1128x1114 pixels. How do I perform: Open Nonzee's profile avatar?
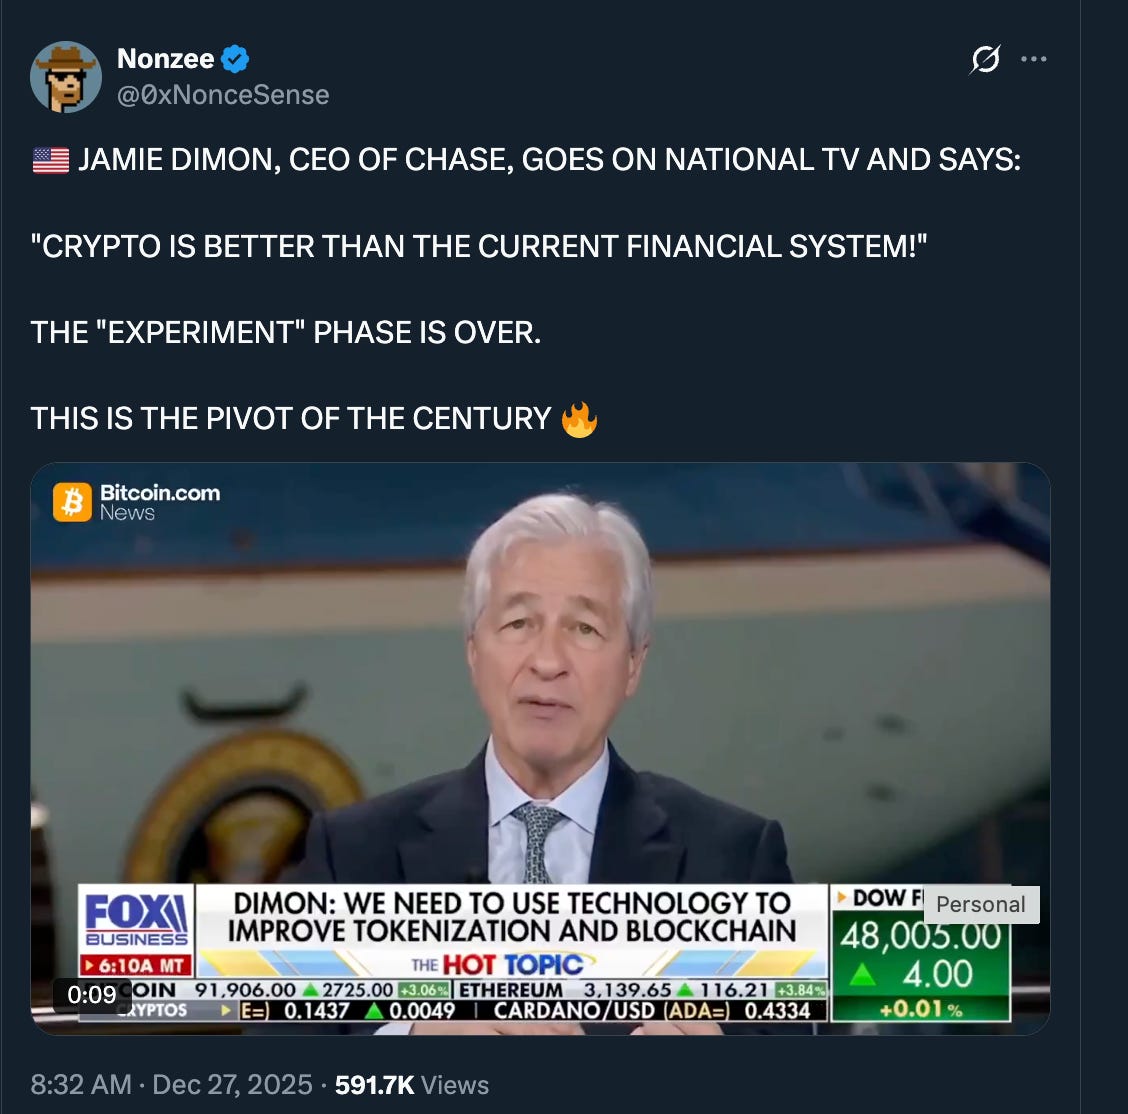65,77
